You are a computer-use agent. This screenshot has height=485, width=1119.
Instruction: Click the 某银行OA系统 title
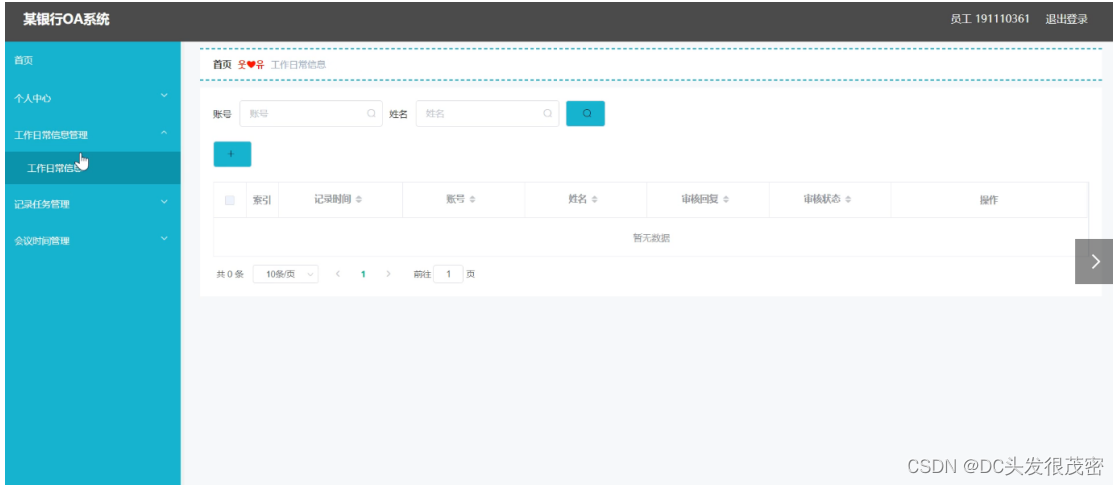pyautogui.click(x=66, y=19)
